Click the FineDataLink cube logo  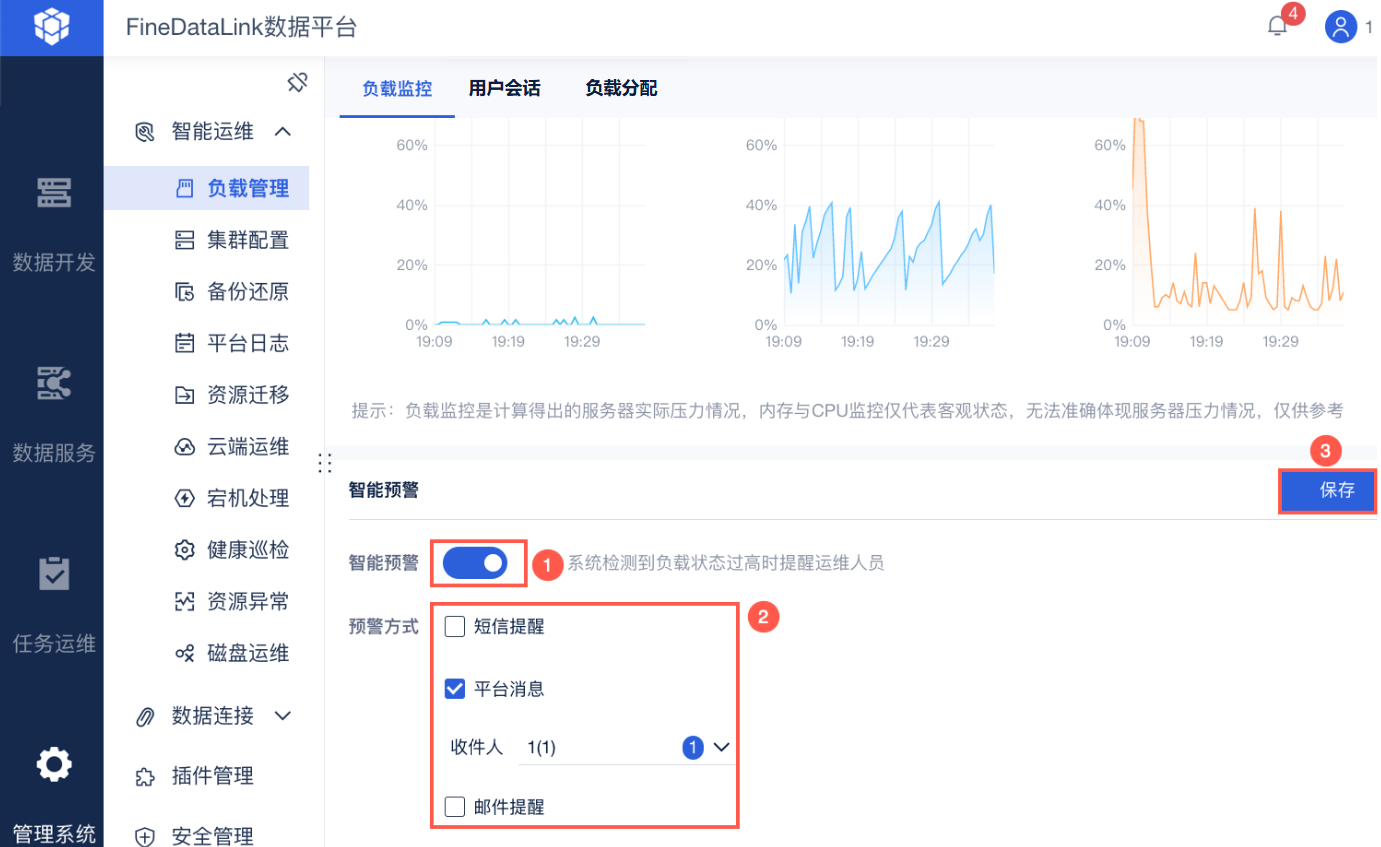[x=51, y=27]
